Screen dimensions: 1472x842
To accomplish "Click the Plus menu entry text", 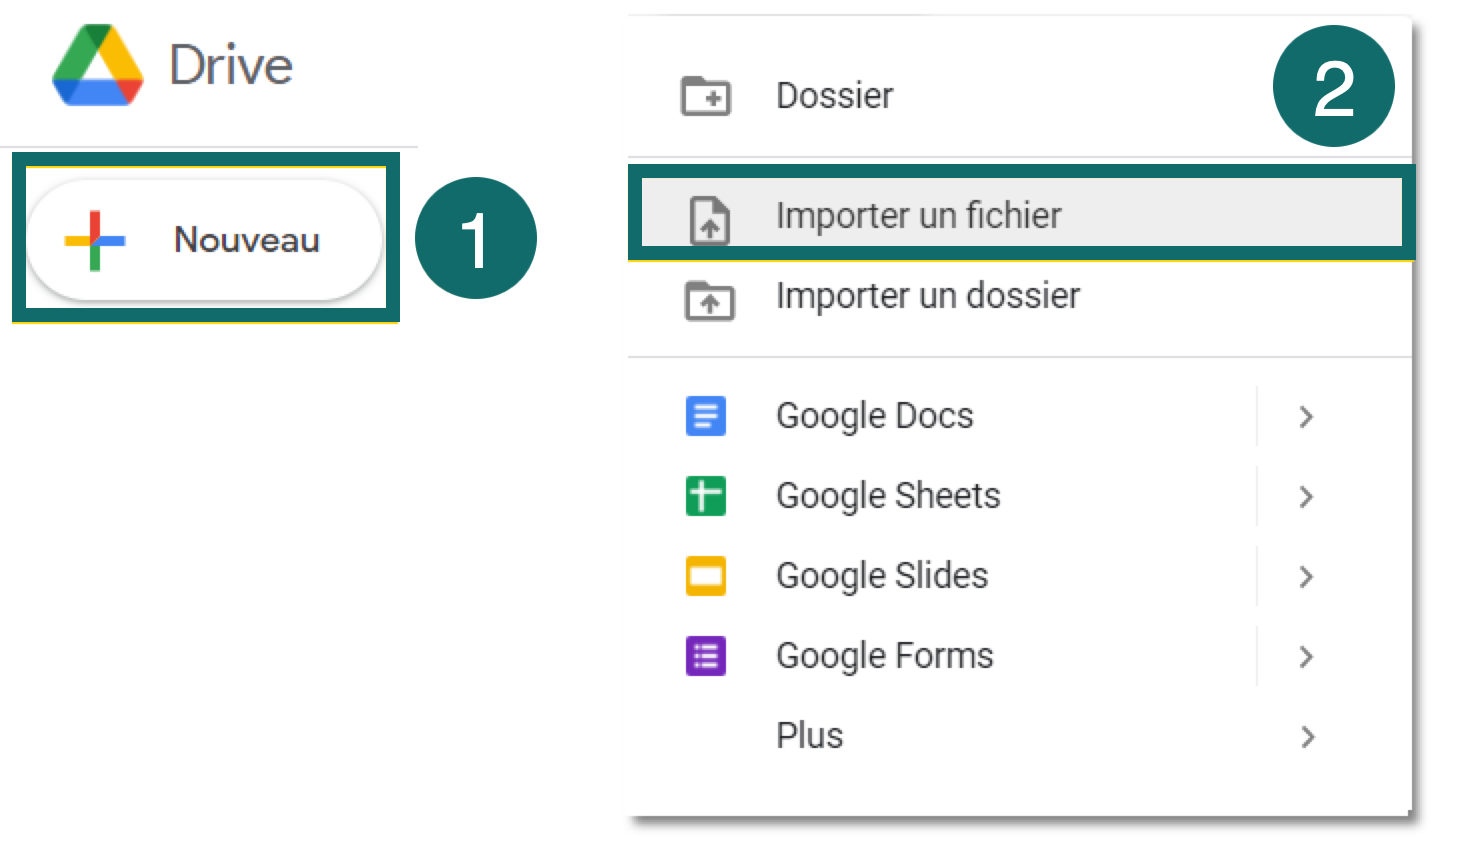I will click(810, 736).
